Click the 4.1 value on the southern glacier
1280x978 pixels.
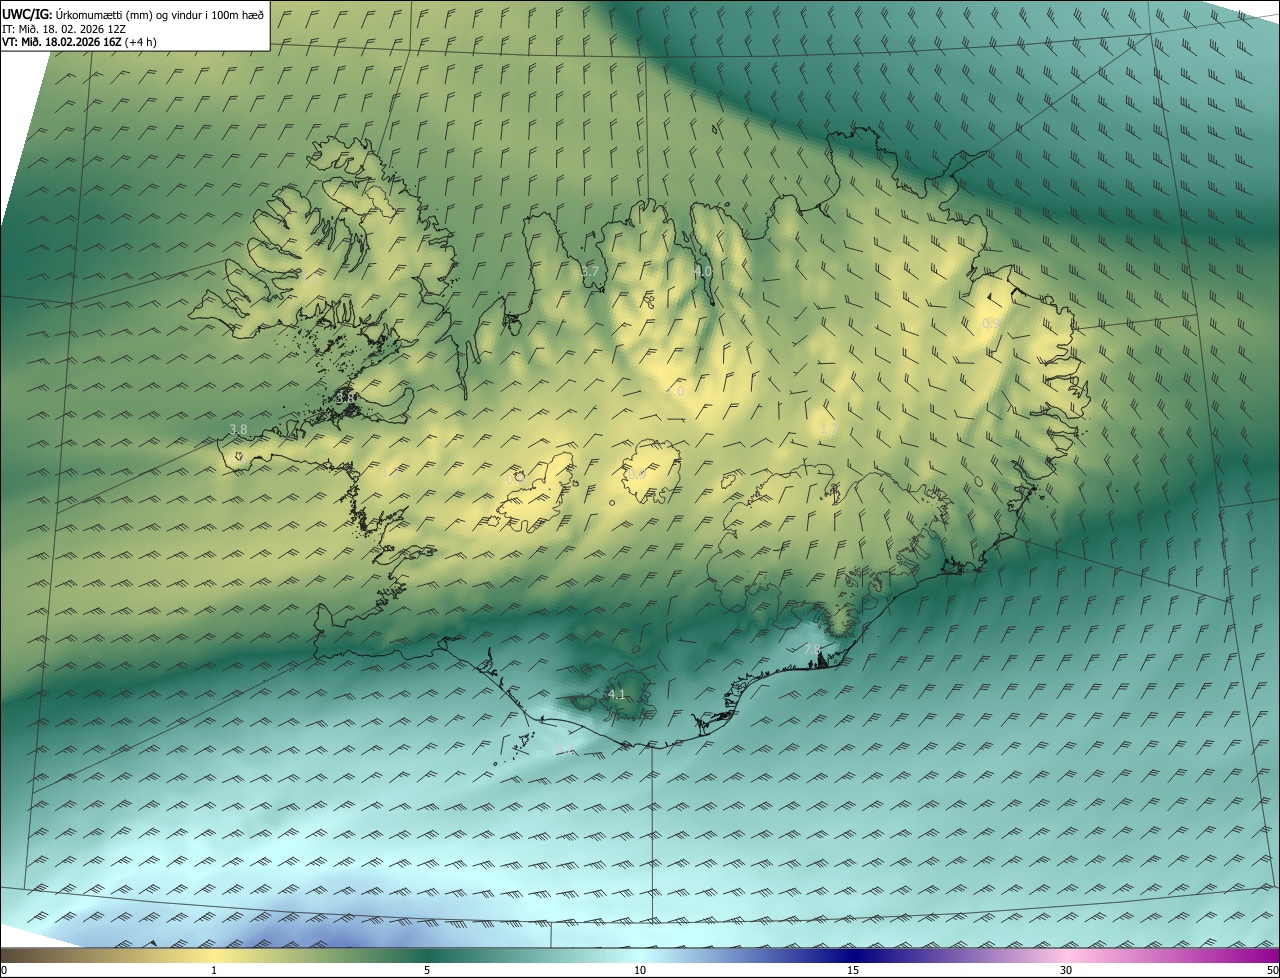click(x=616, y=694)
